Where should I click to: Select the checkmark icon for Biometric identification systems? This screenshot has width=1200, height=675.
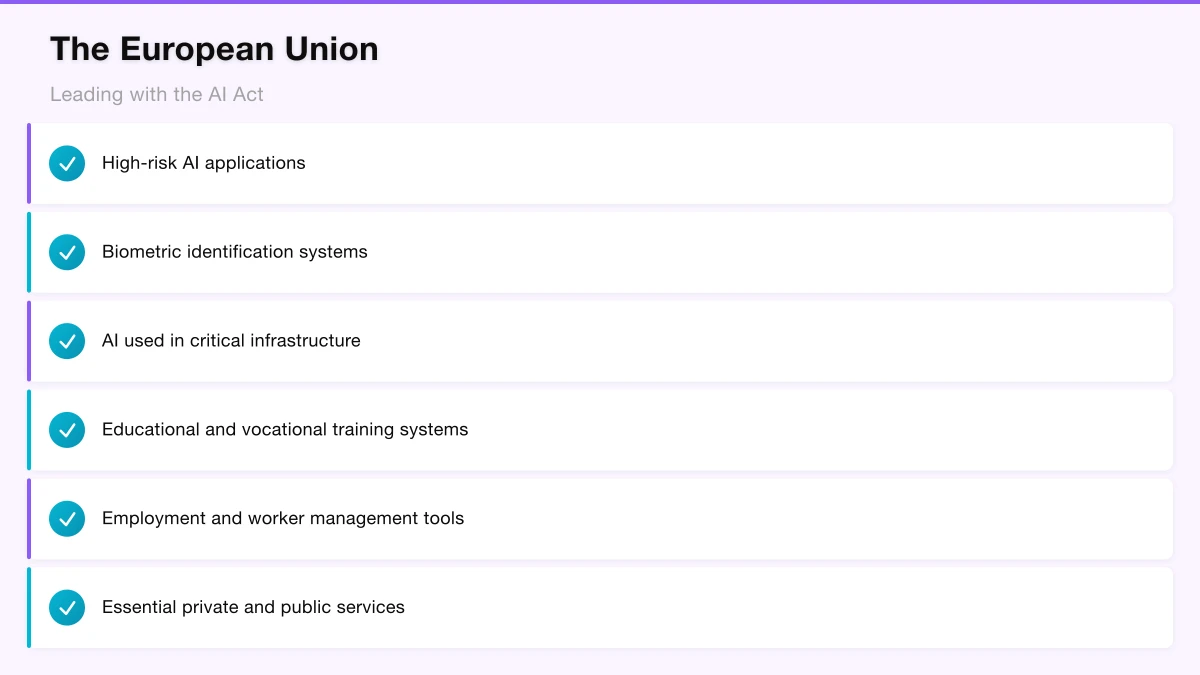point(66,252)
